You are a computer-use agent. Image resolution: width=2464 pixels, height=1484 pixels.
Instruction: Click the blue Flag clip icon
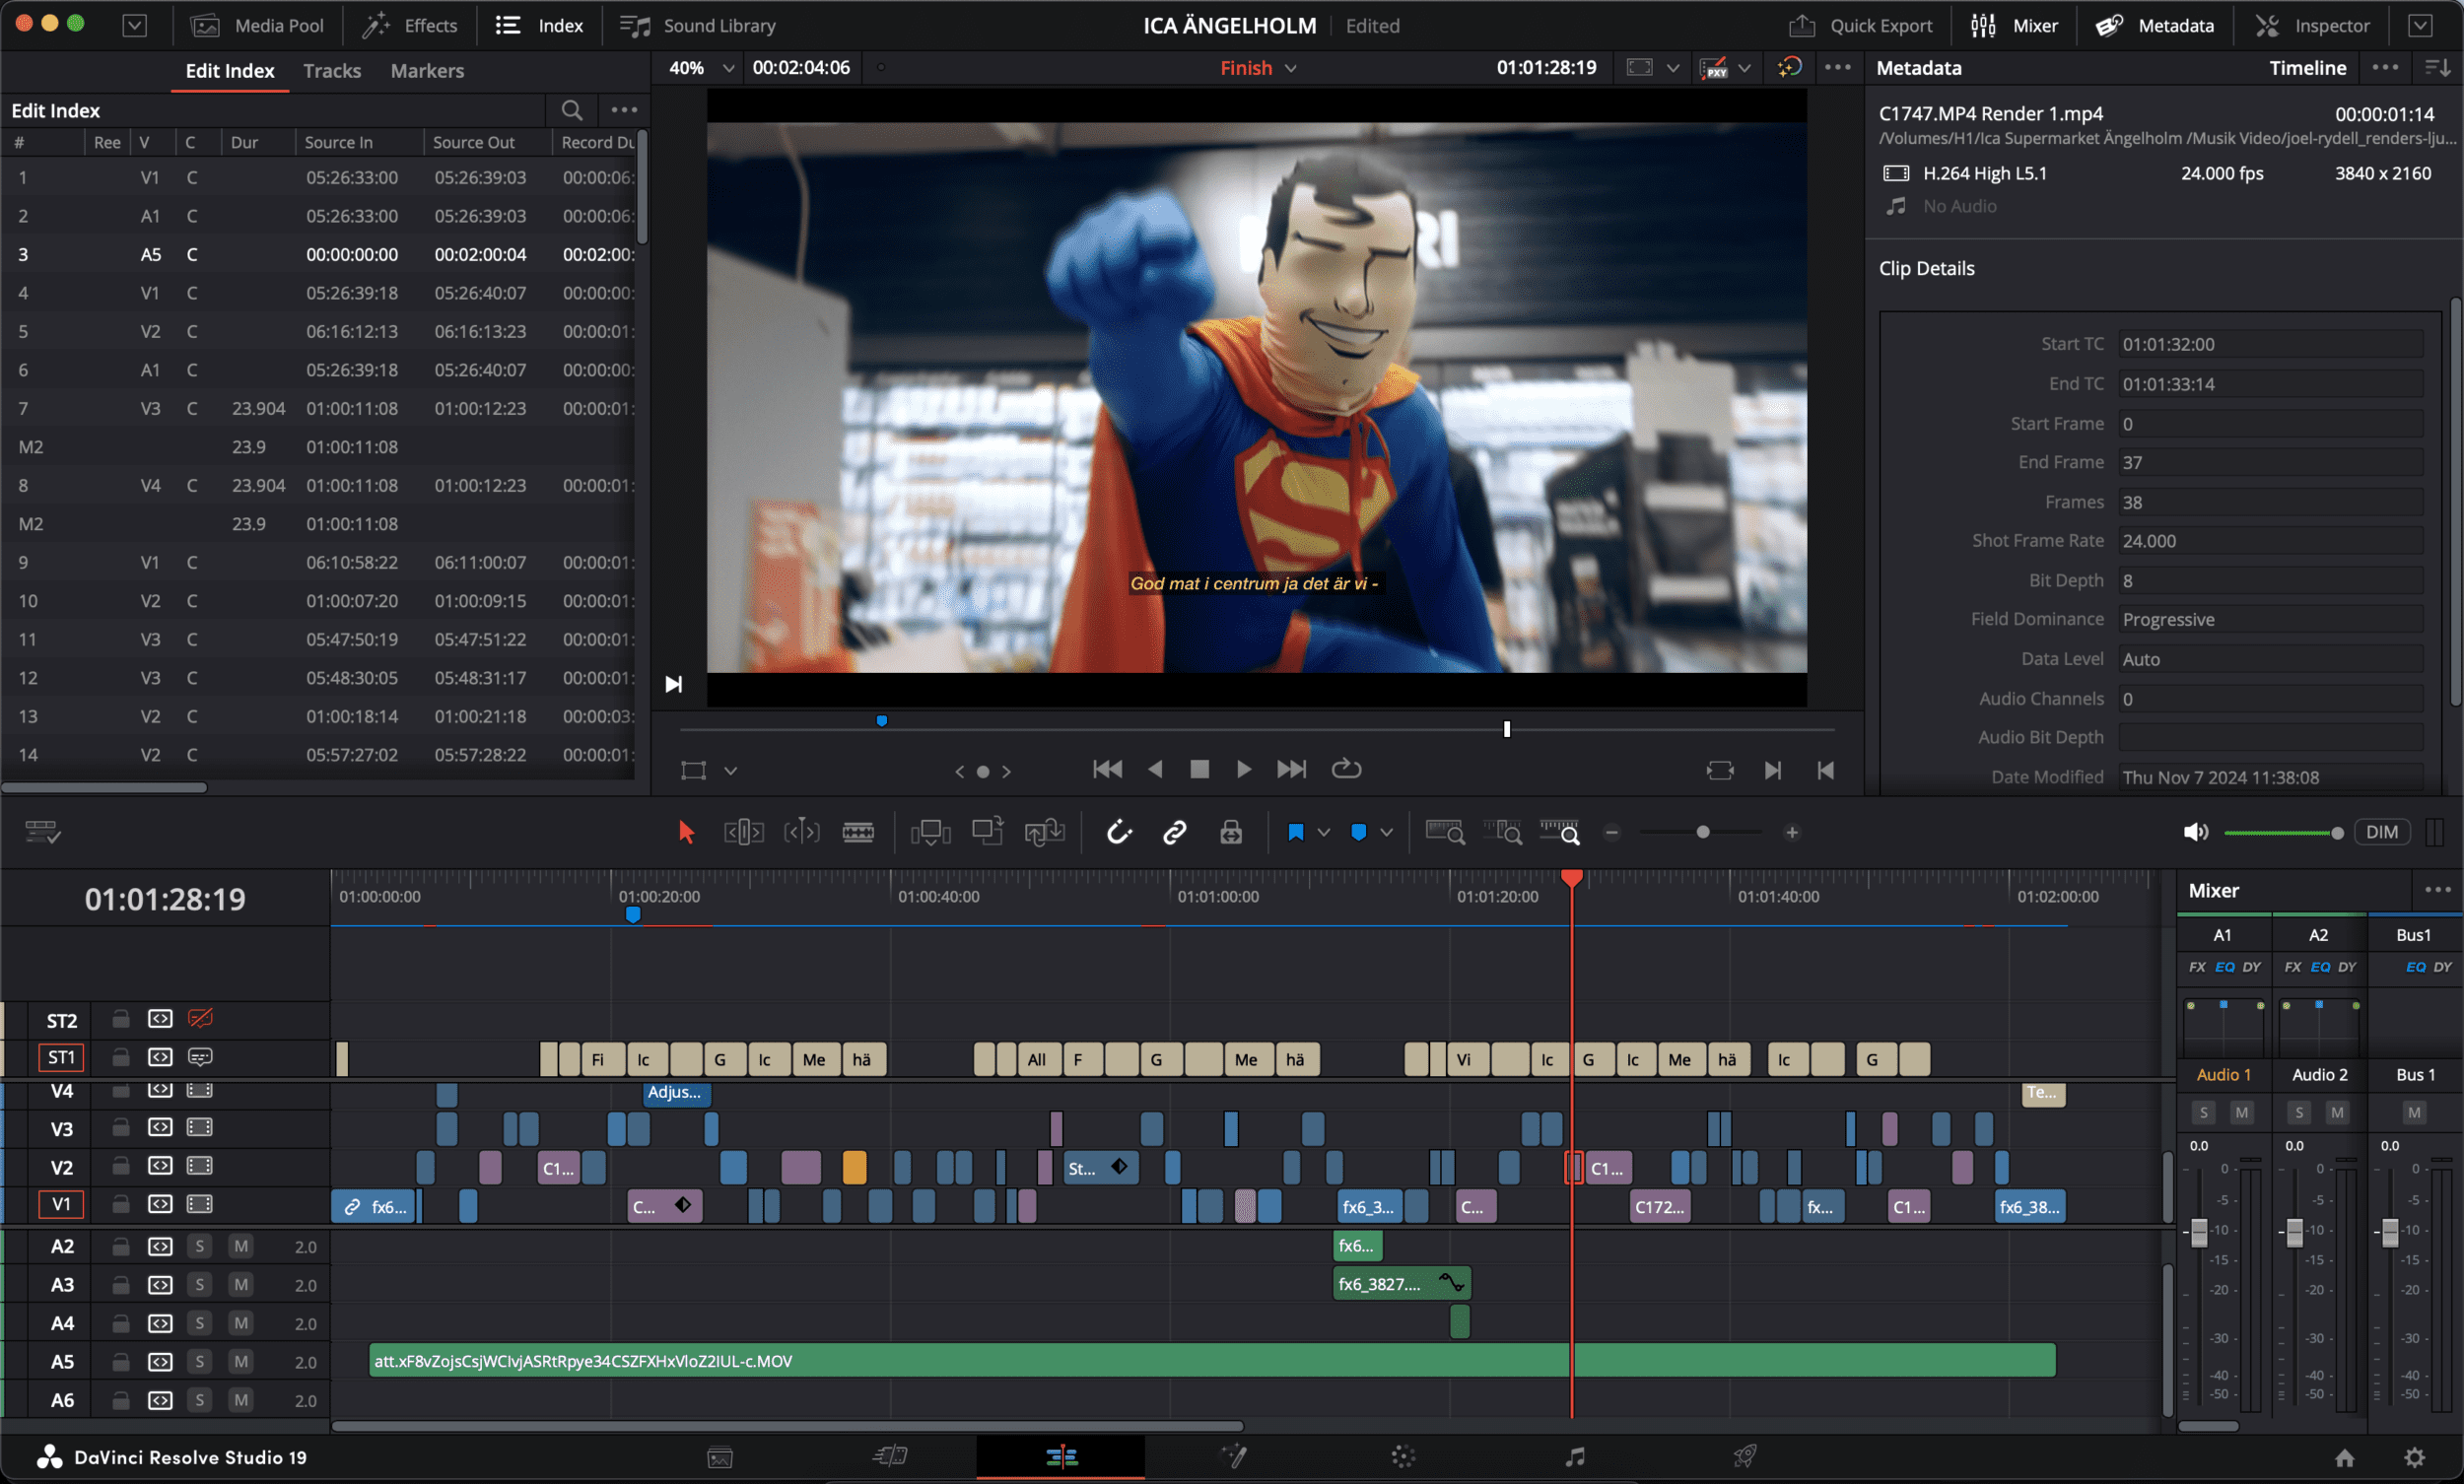pos(1296,832)
